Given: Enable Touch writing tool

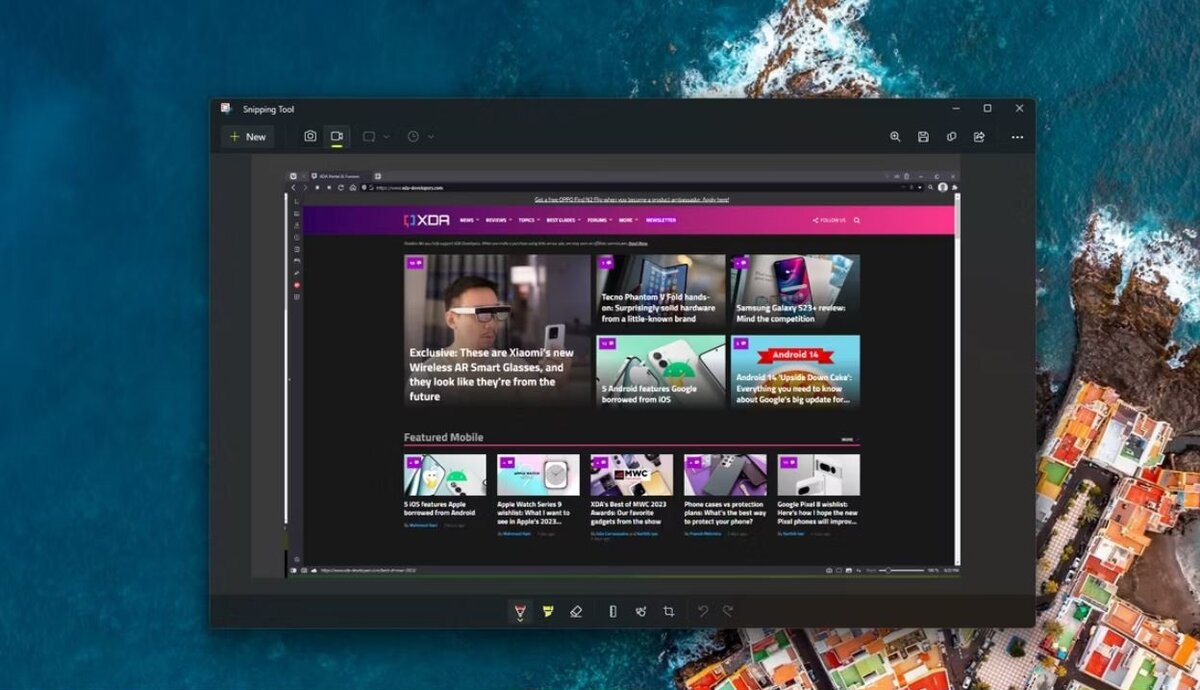Looking at the screenshot, I should pos(641,611).
